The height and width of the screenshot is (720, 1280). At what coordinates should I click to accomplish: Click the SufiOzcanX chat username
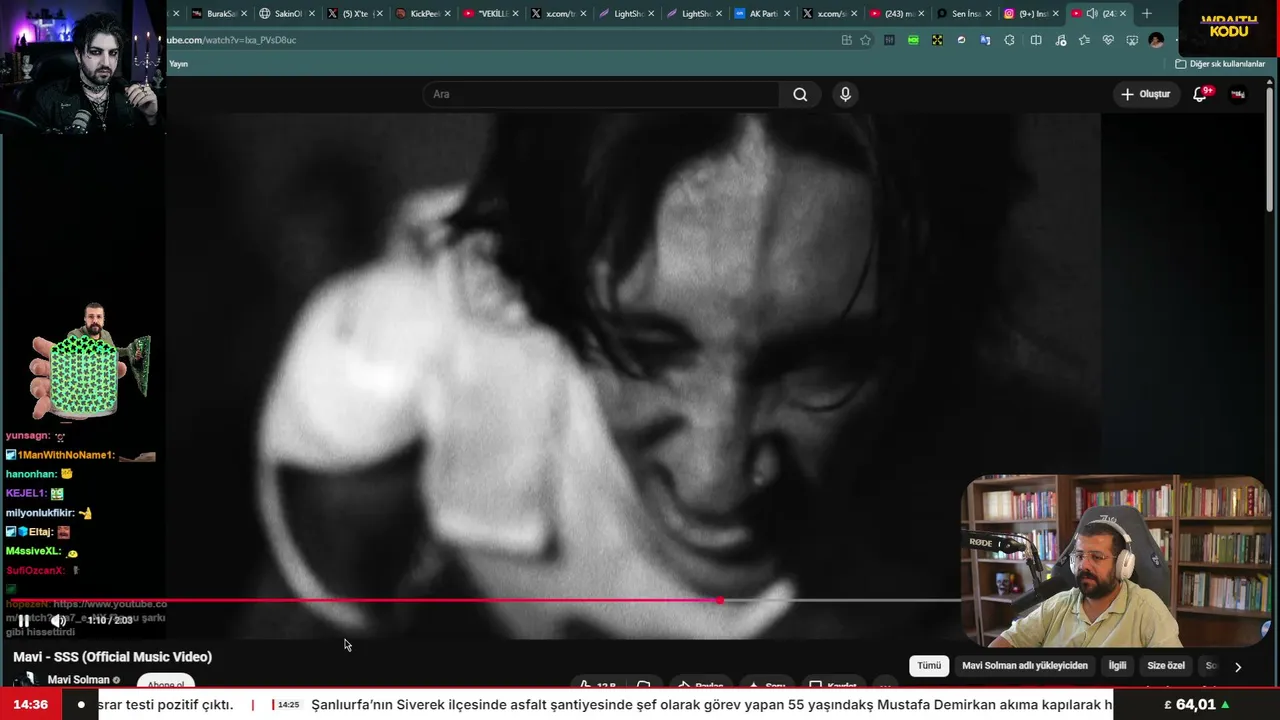35,570
